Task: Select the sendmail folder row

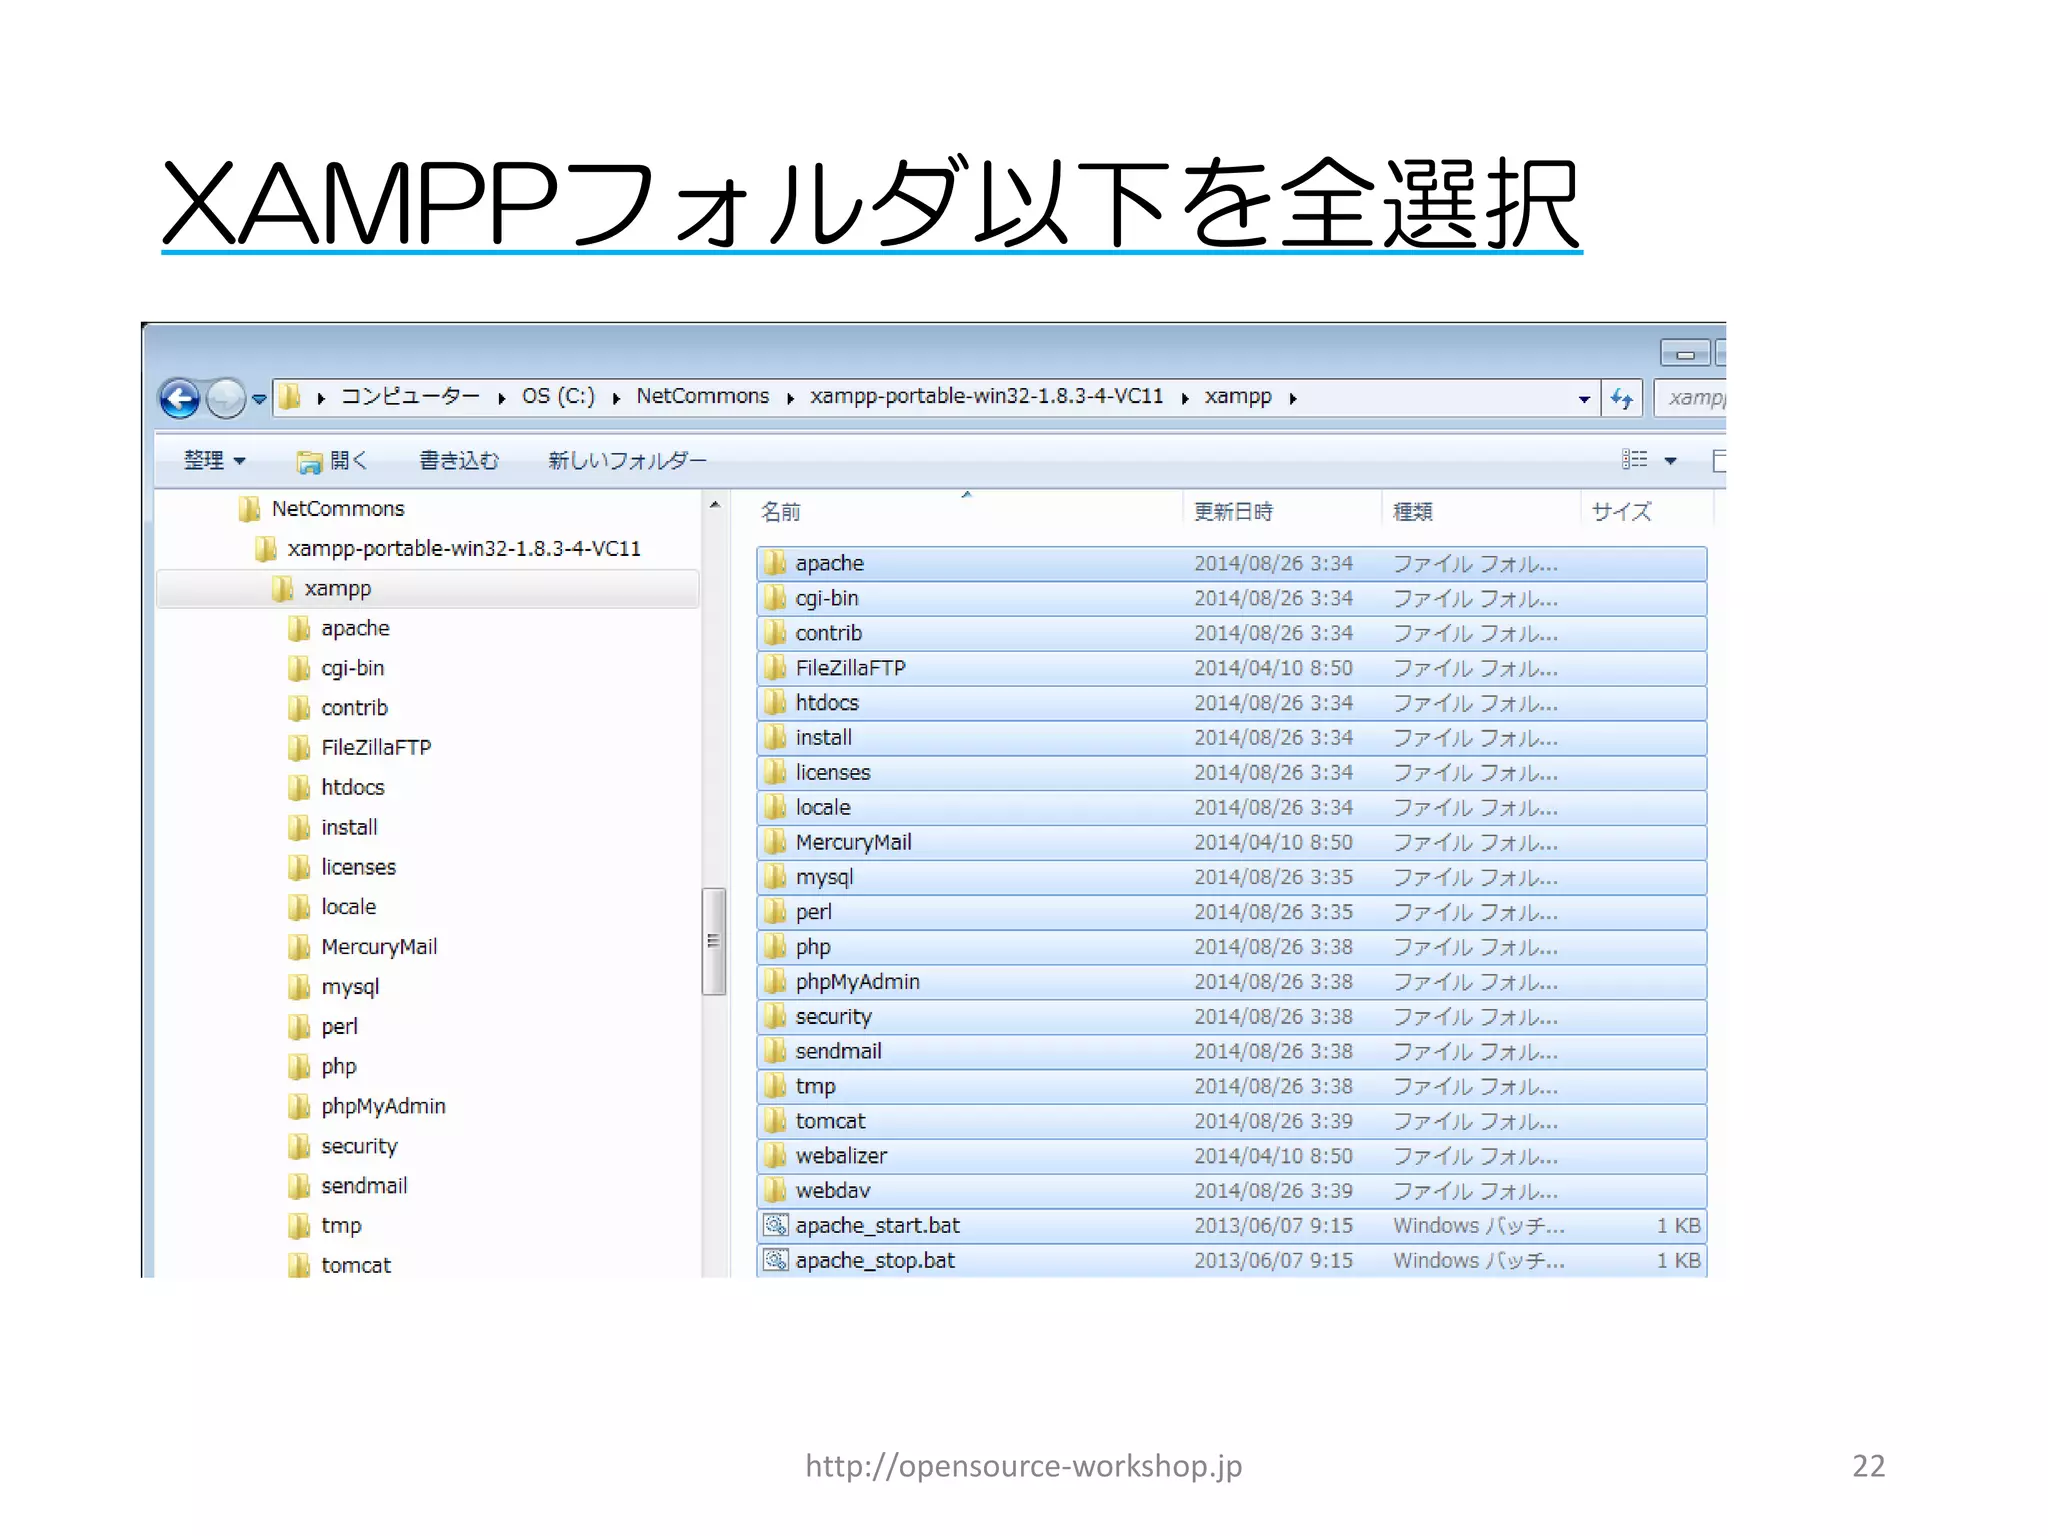Action: click(x=1231, y=1052)
